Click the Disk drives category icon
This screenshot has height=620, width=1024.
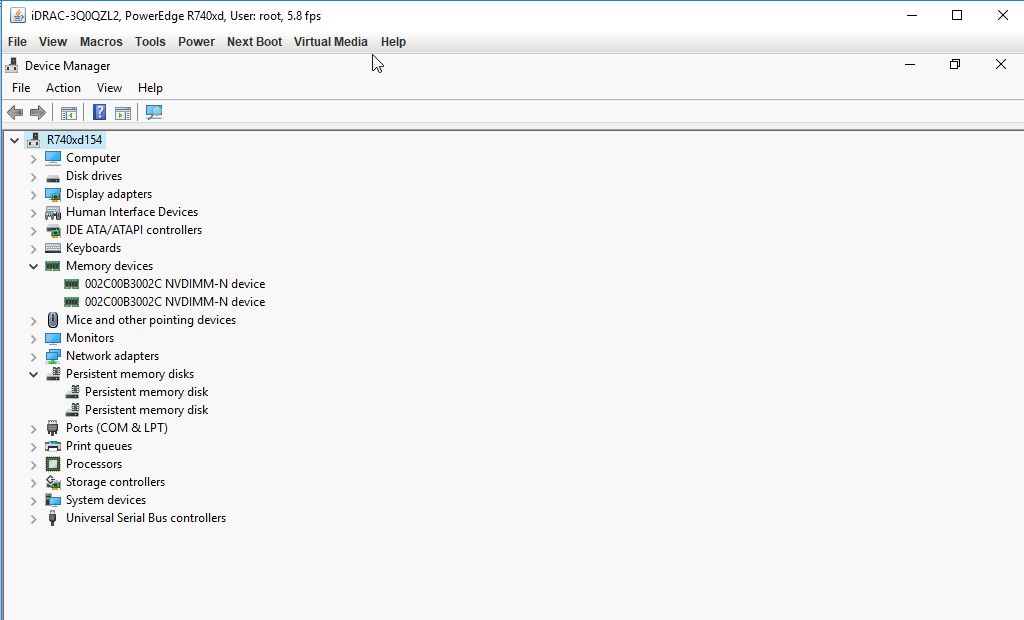(53, 176)
